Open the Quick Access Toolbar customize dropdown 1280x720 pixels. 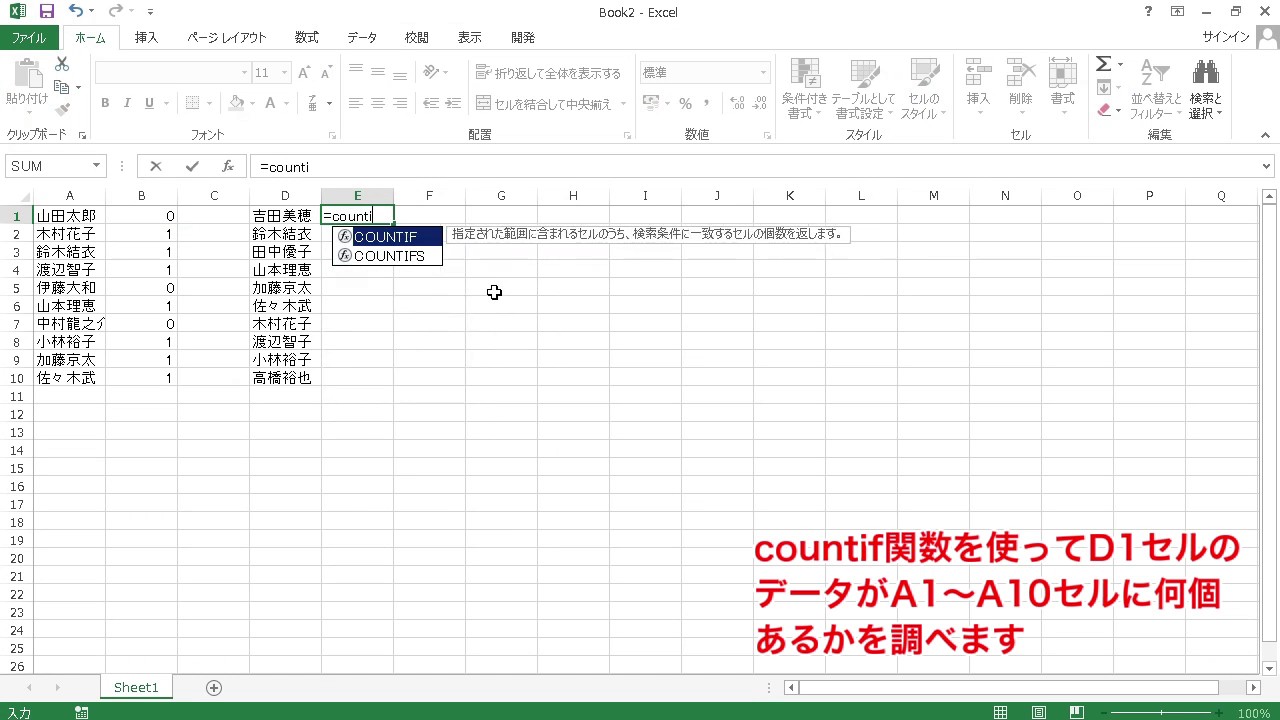pos(150,12)
